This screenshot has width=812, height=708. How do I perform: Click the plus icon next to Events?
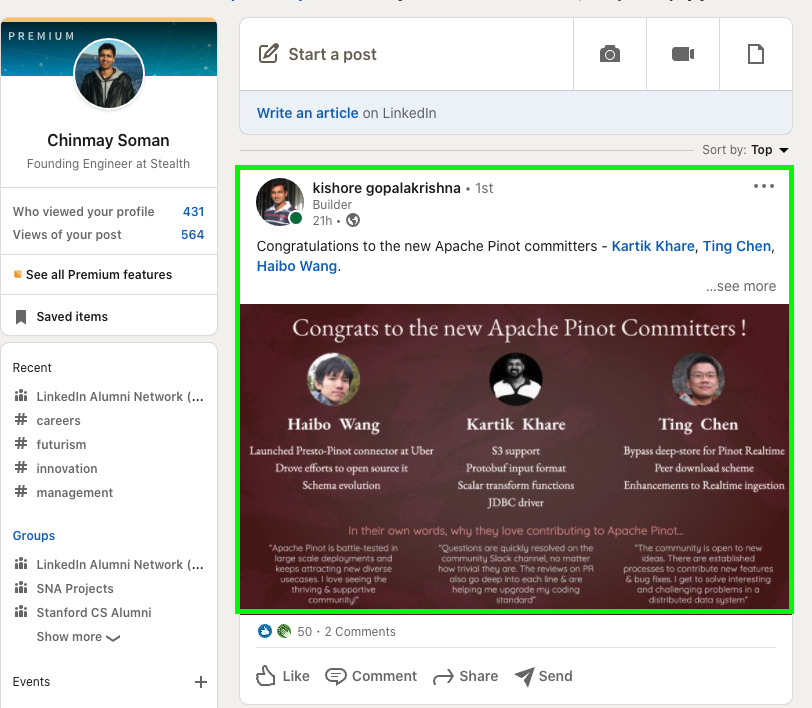pos(201,682)
